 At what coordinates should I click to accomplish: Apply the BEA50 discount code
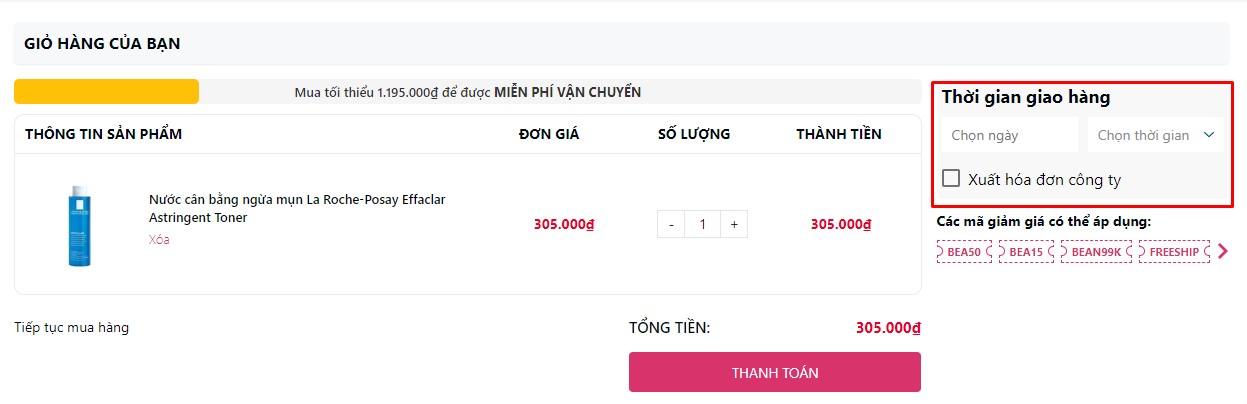(x=964, y=252)
